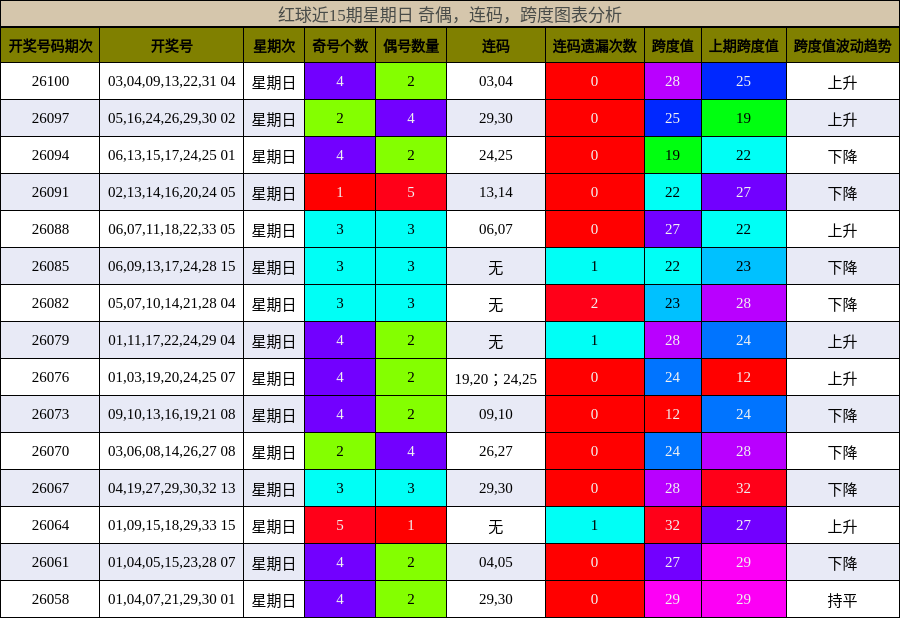The image size is (900, 618).
Task: Click period number 26073
Action: point(51,414)
